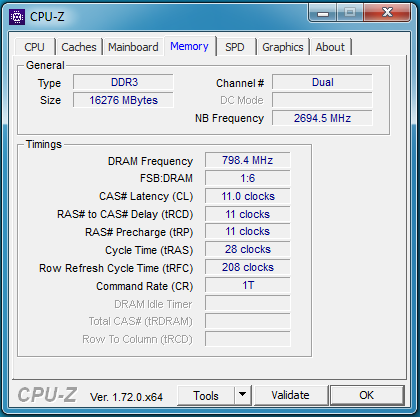Image resolution: width=420 pixels, height=417 pixels.
Task: Click the Tools button
Action: coord(206,396)
